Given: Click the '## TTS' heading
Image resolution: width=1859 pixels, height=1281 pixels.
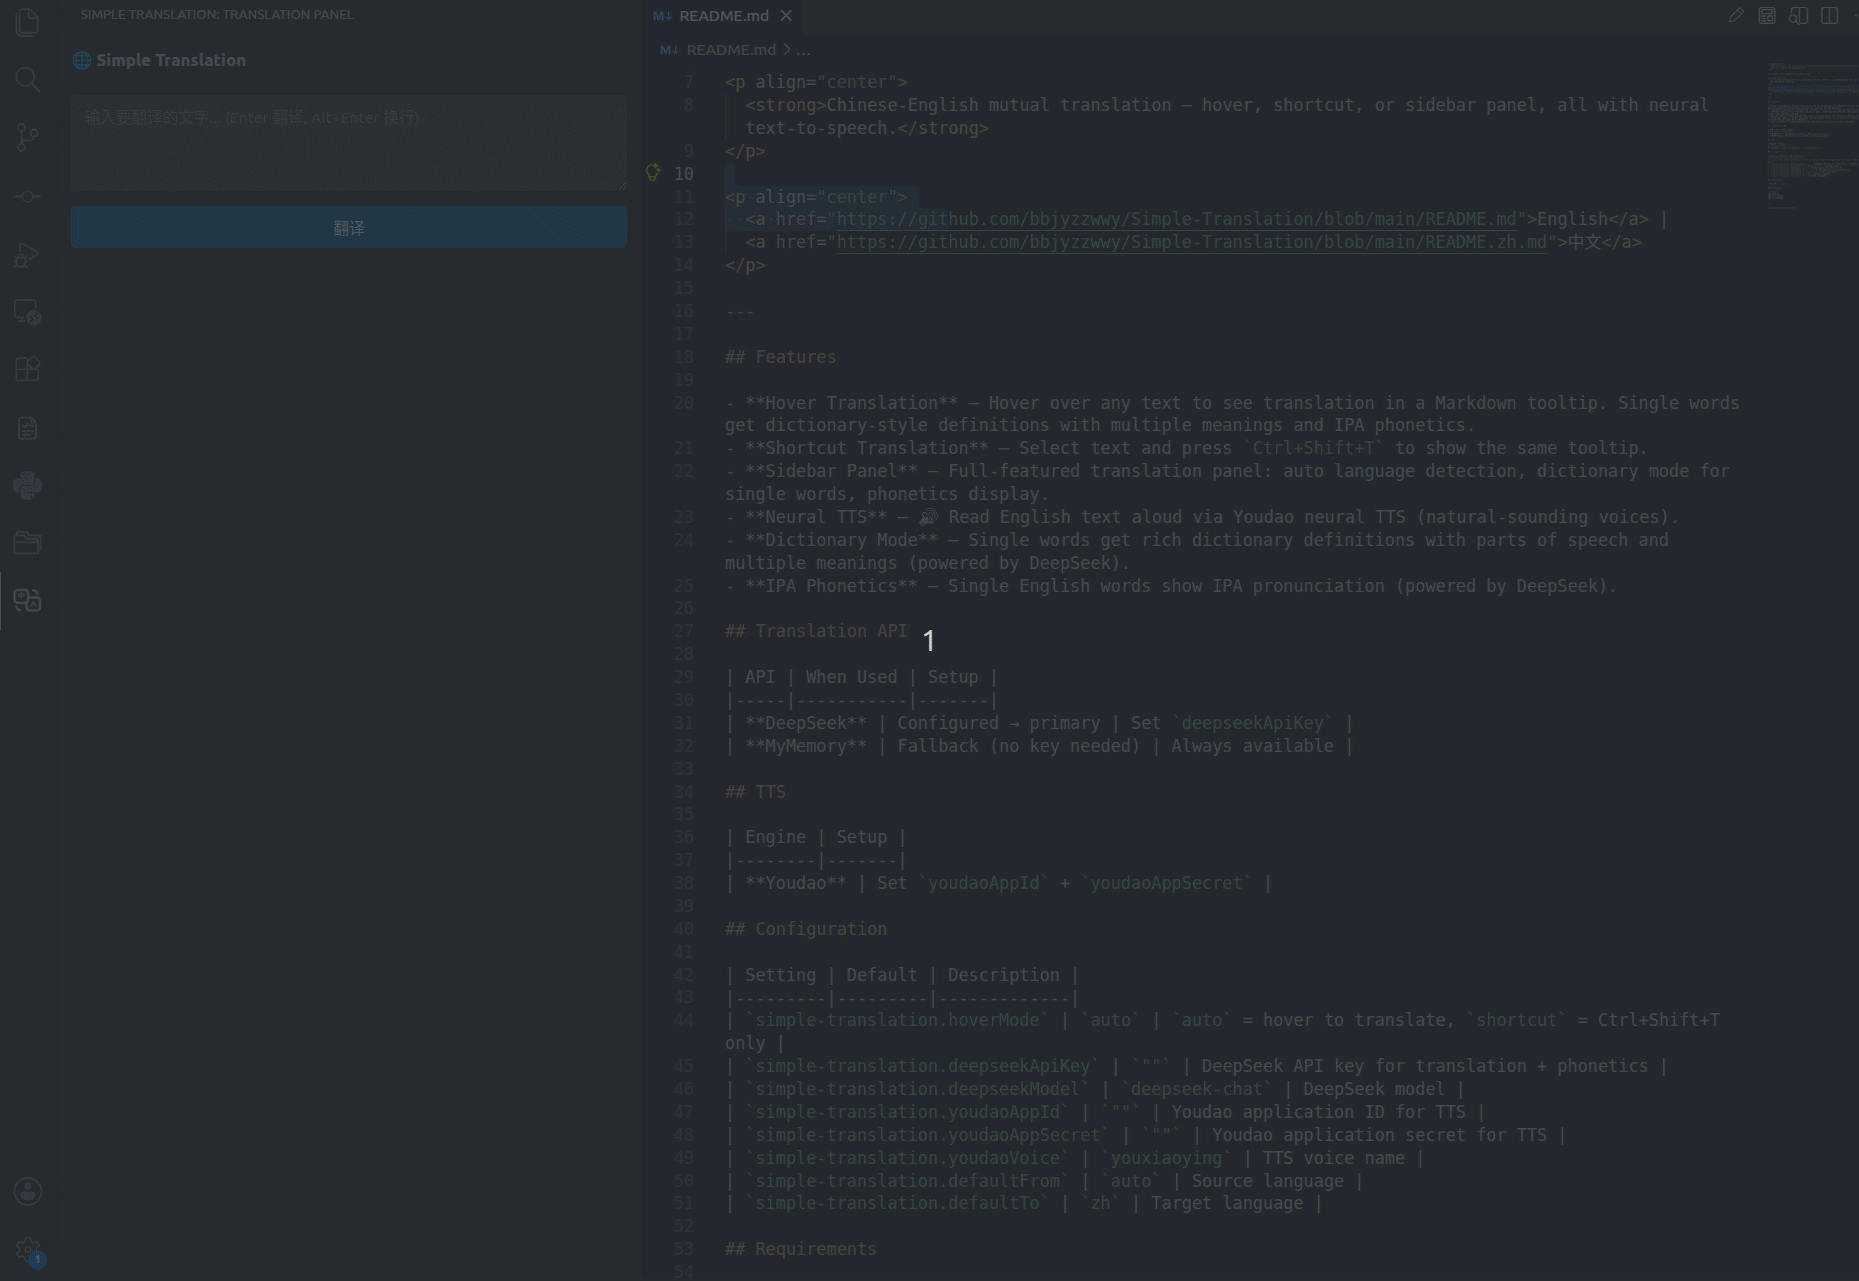Looking at the screenshot, I should point(755,792).
